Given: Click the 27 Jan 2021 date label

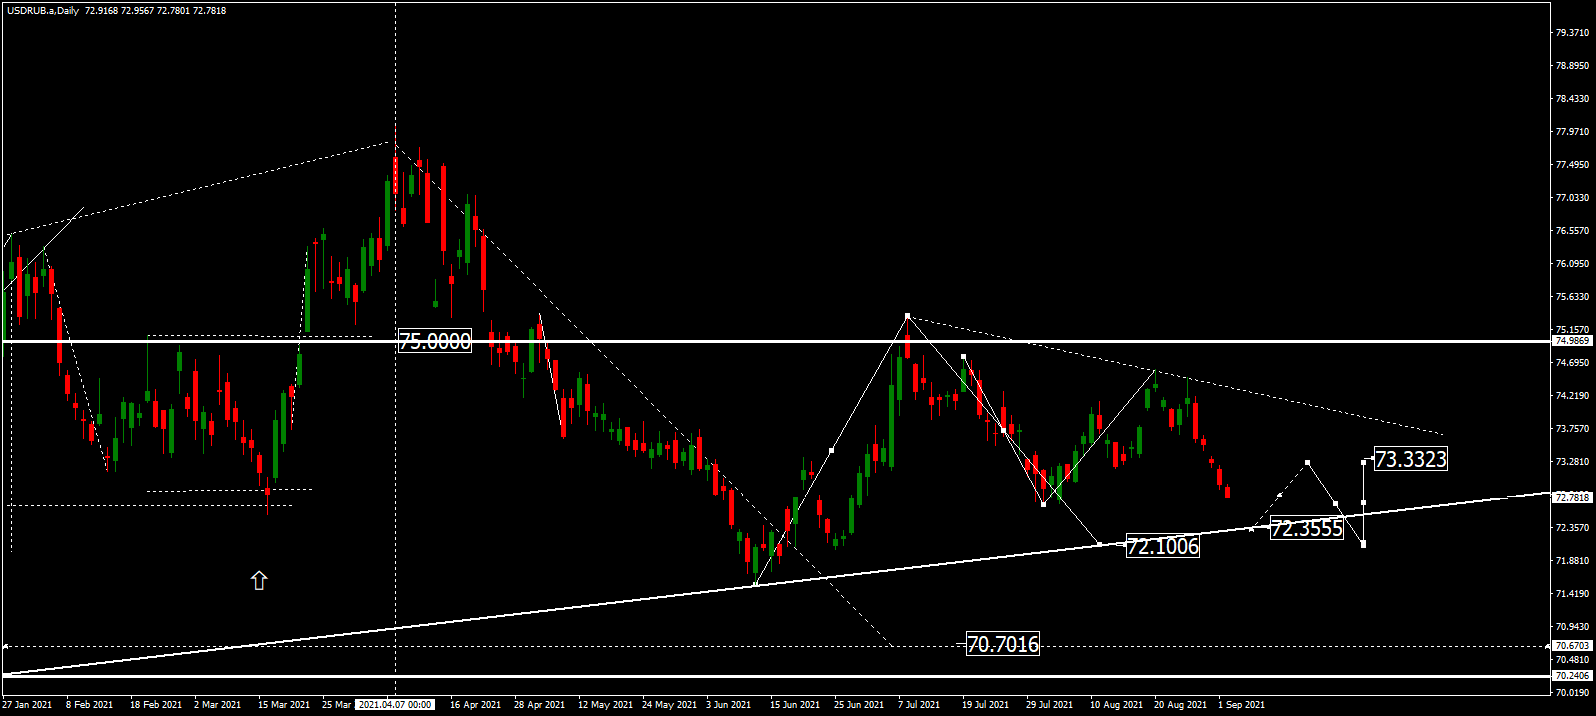Looking at the screenshot, I should [x=27, y=705].
